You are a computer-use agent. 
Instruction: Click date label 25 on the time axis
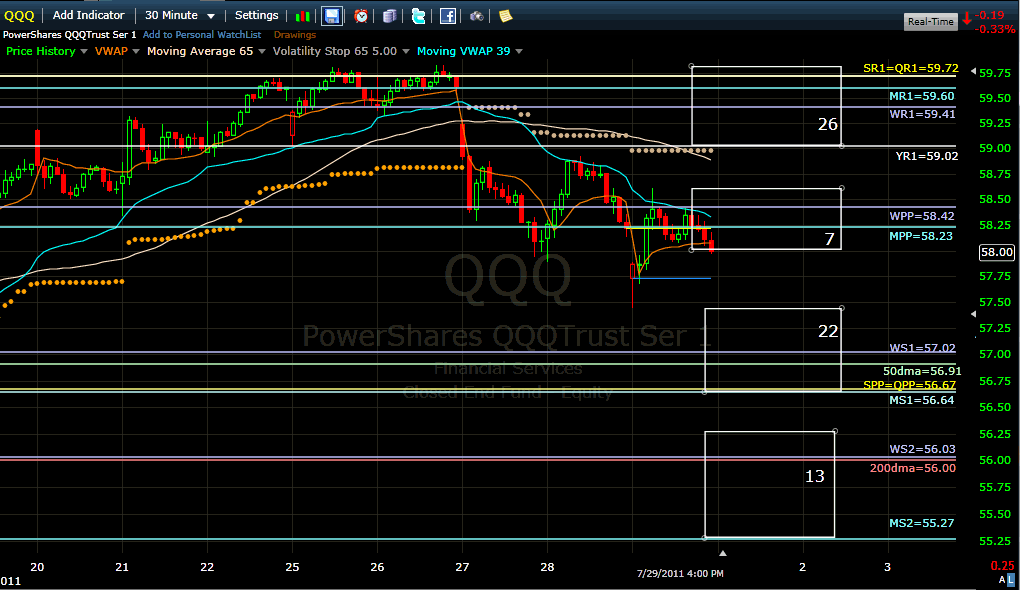pyautogui.click(x=292, y=567)
